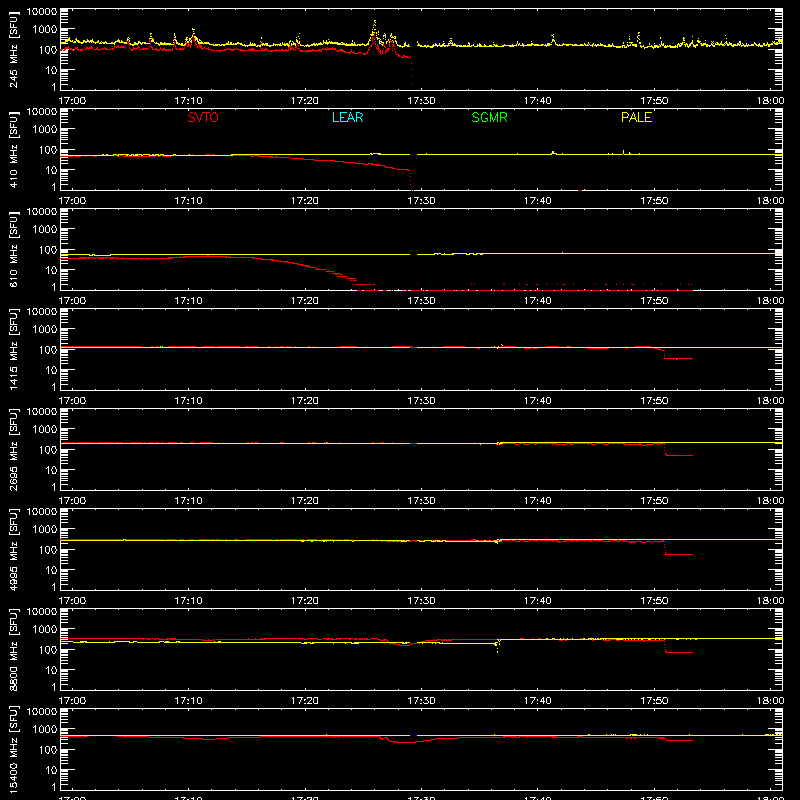Click the 18:00 time label under 410 MHz panel

pyautogui.click(x=770, y=201)
